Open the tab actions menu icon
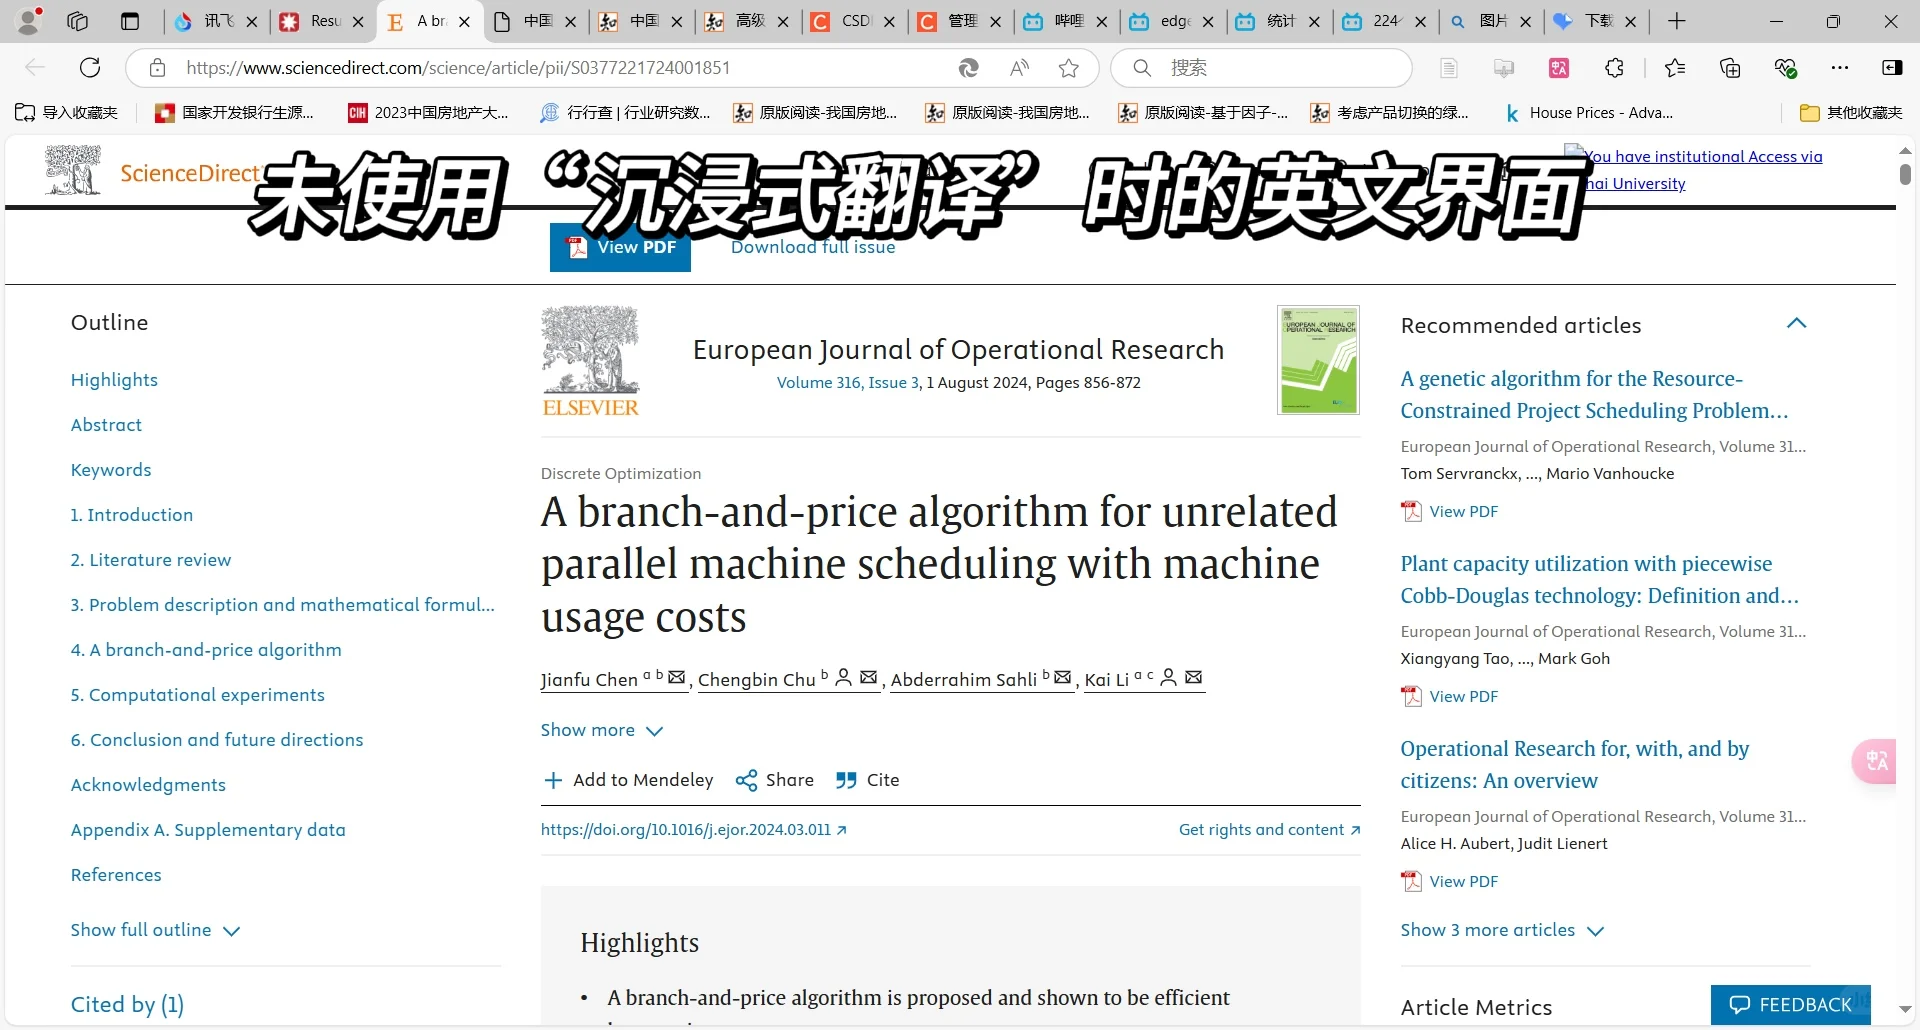Screen dimensions: 1920x1030 130,21
